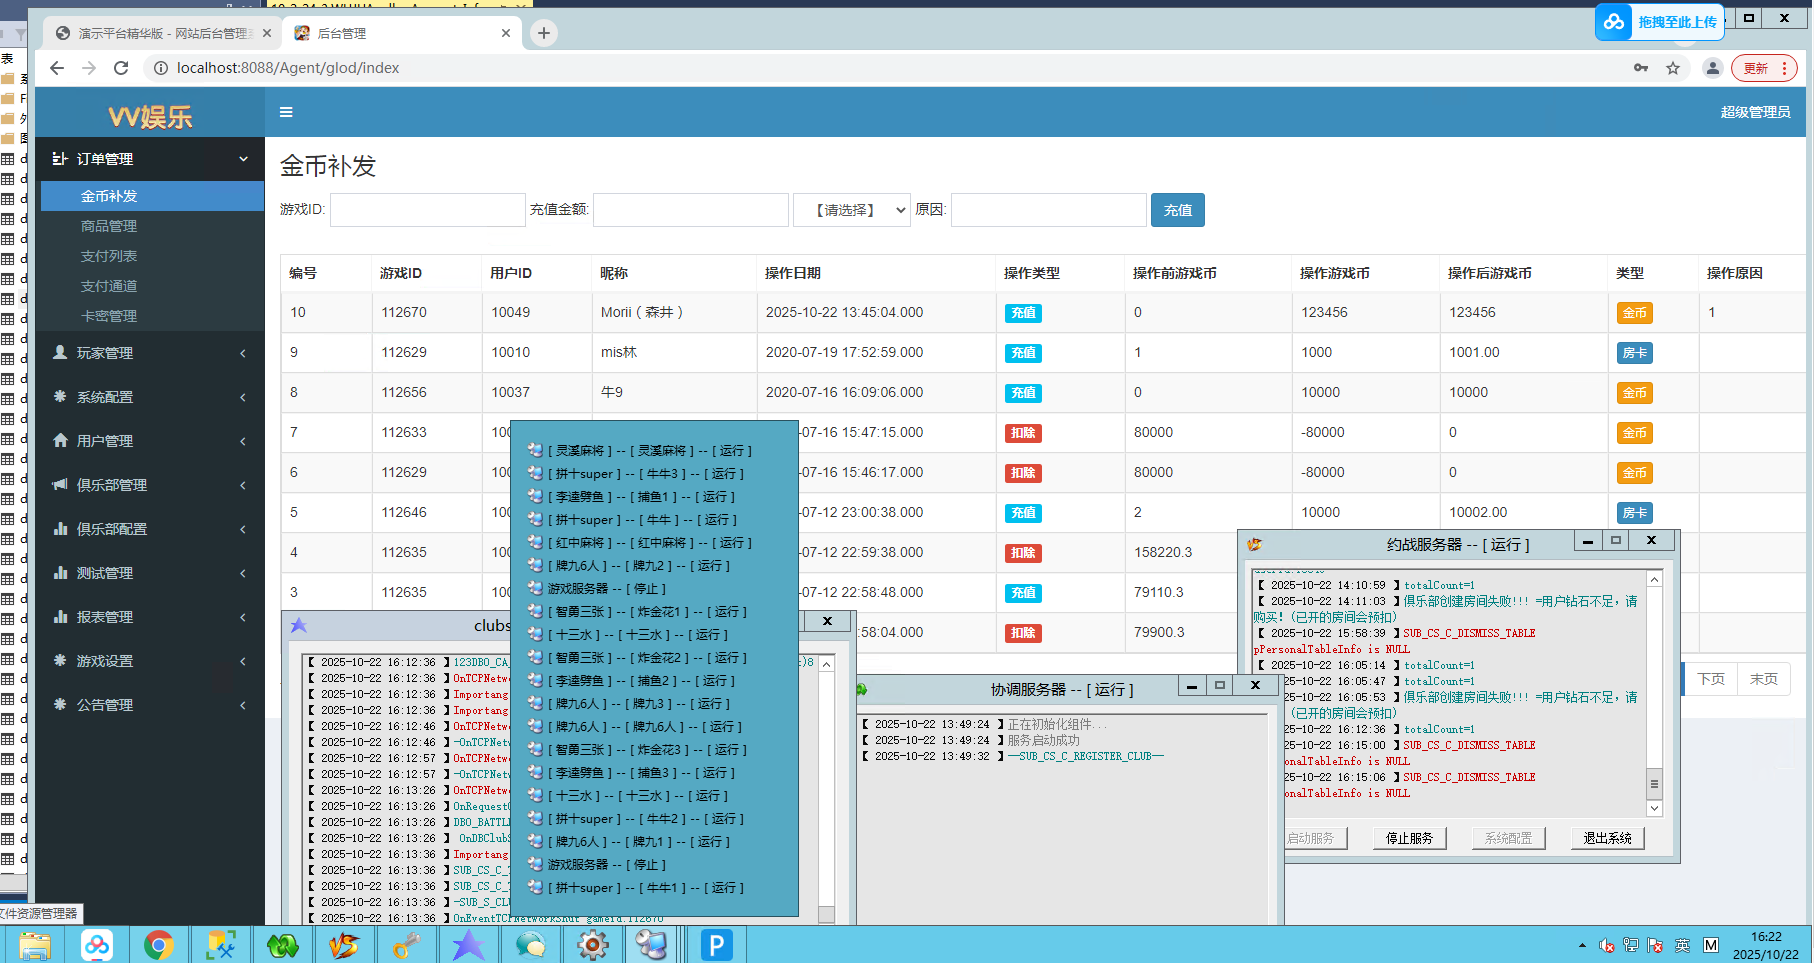Click 停止服务 in 约战服务器 window
Screen dimensions: 1814x963
(1409, 838)
